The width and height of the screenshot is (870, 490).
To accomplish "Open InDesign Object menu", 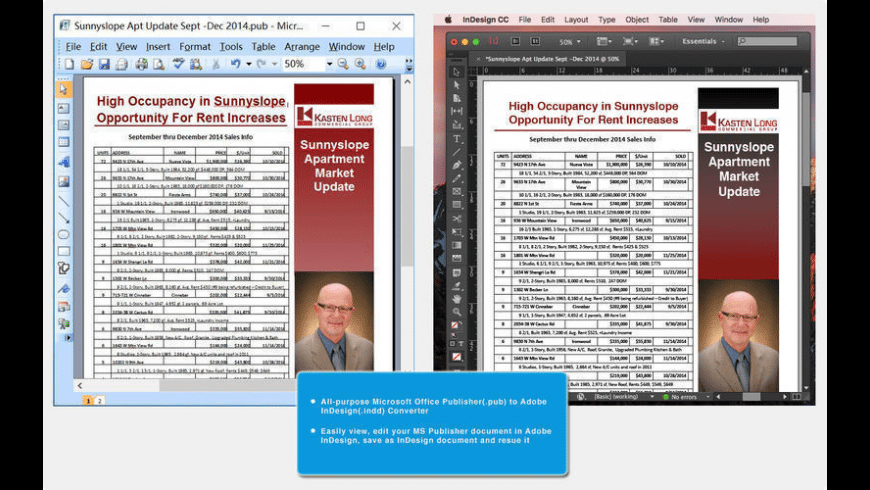I will click(x=637, y=19).
